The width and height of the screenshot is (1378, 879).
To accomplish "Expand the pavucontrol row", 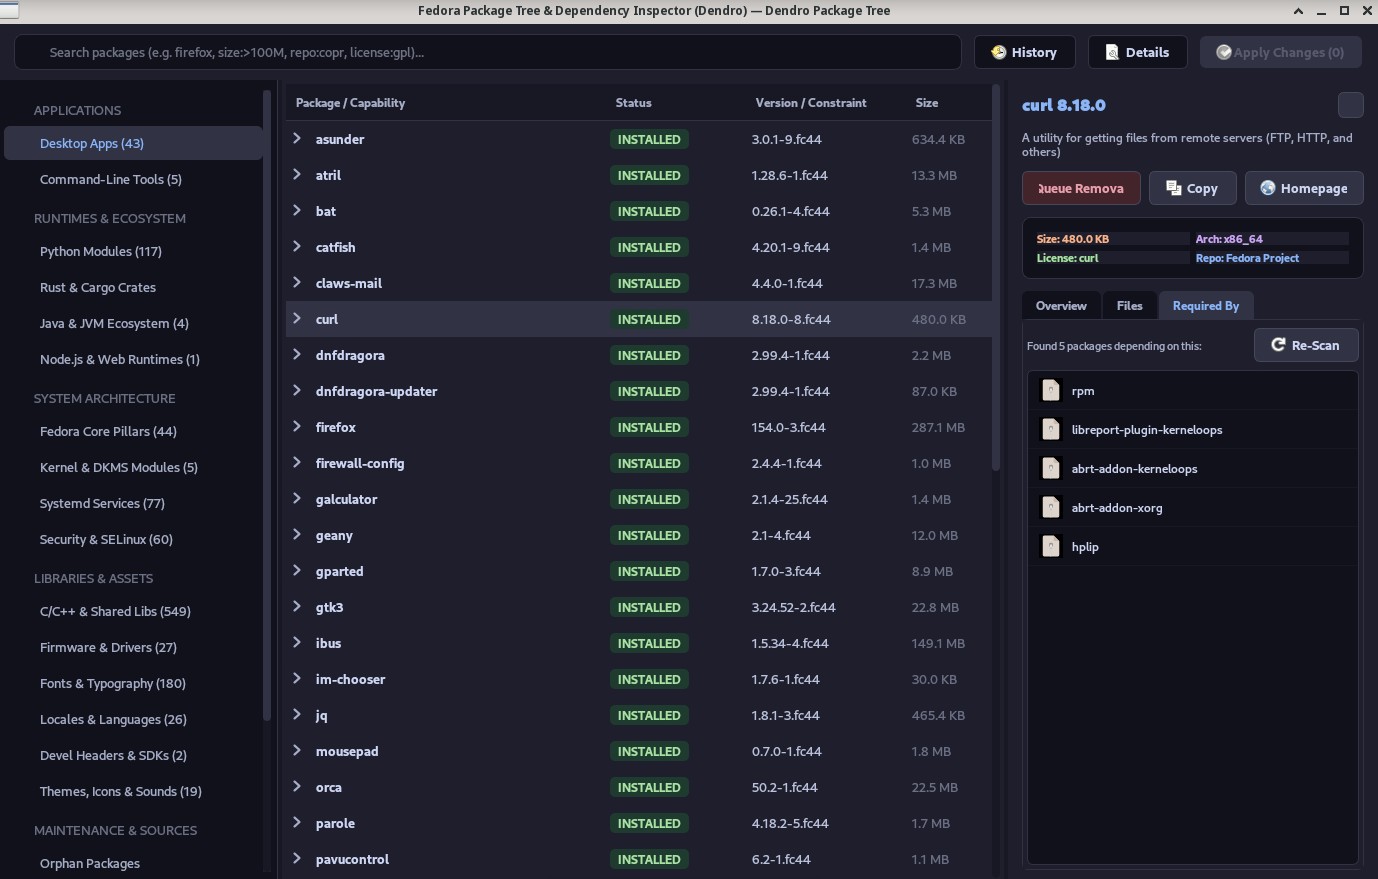I will pyautogui.click(x=297, y=859).
